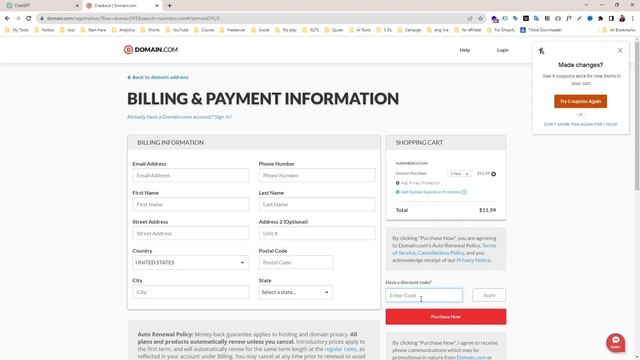Click the First Name field

[190, 204]
